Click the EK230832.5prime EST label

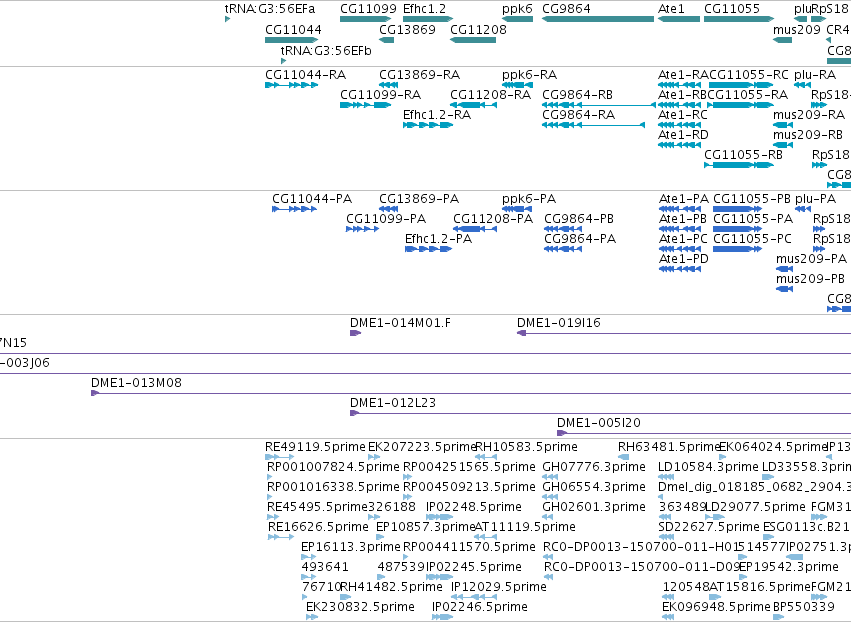[360, 607]
